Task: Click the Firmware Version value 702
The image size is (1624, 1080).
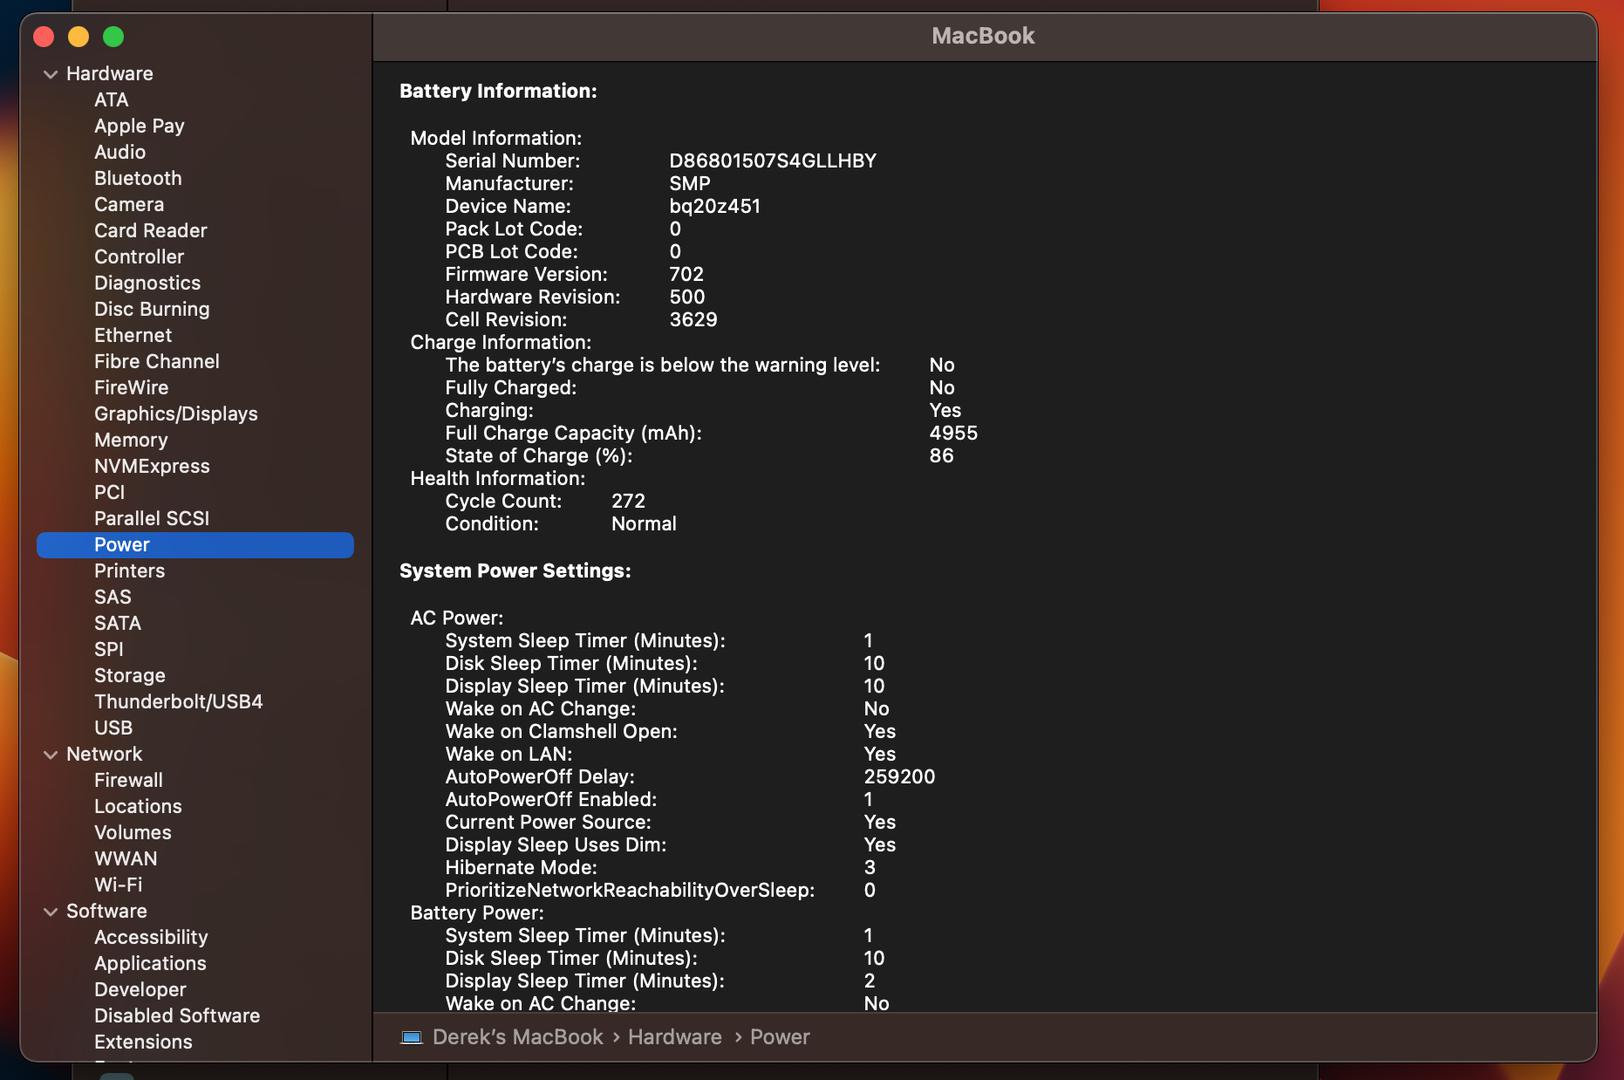Action: coord(686,274)
